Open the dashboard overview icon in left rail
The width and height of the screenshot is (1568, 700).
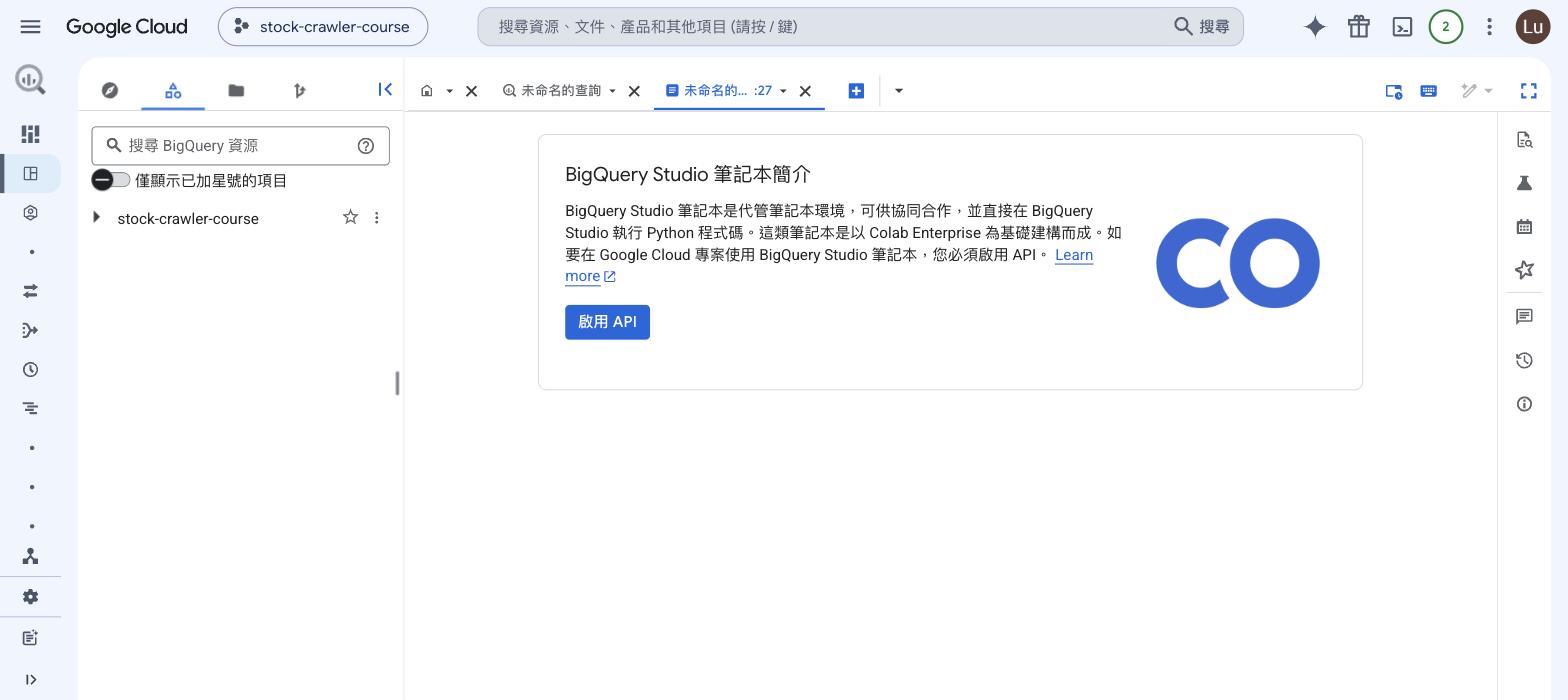point(30,134)
